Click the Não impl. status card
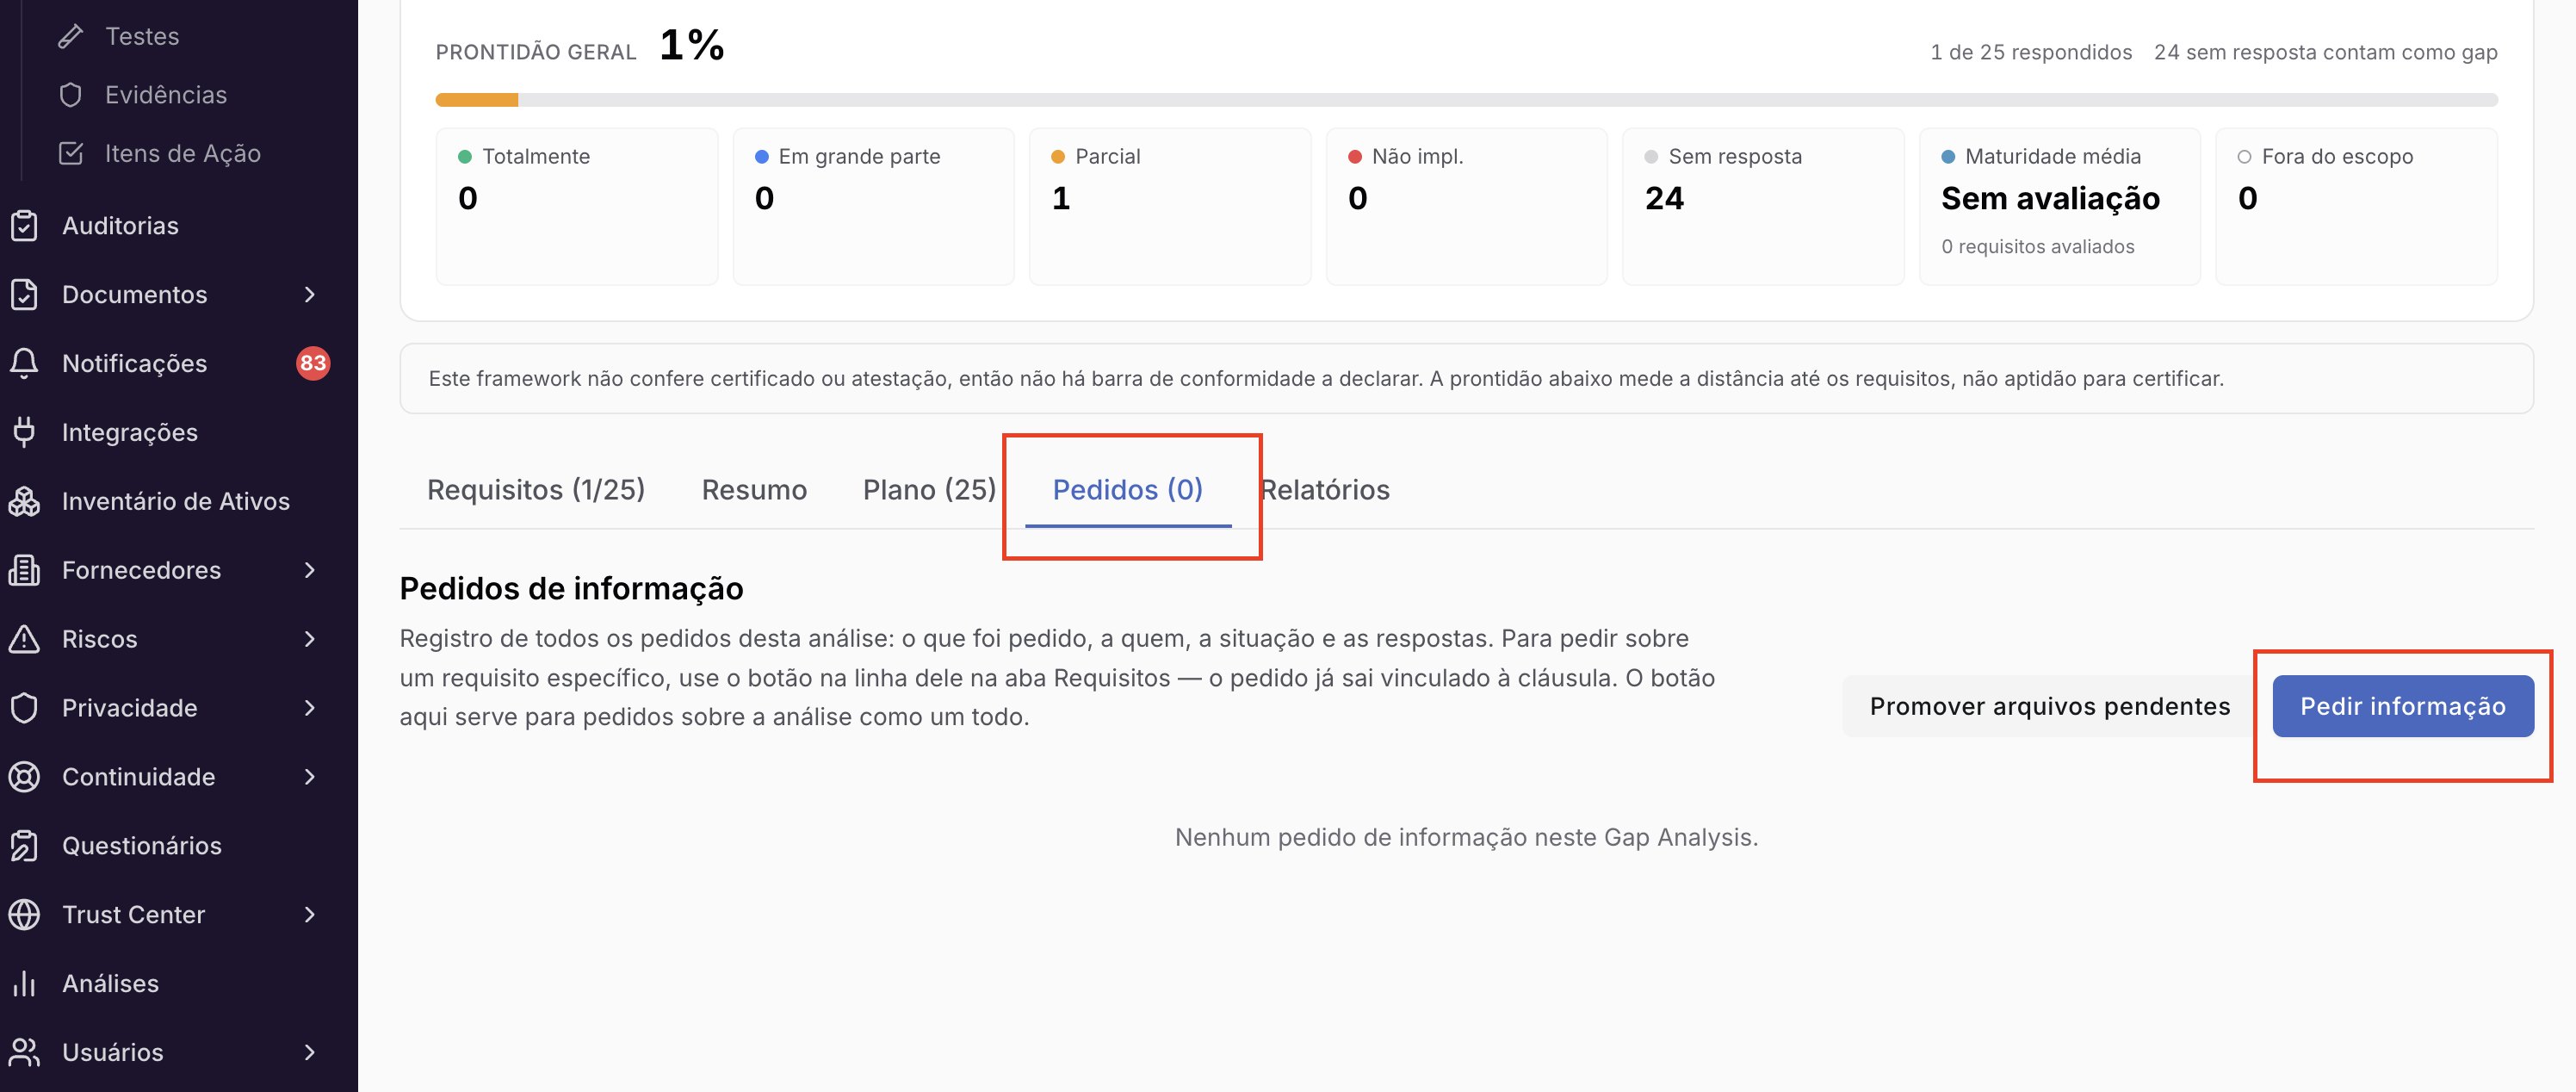The width and height of the screenshot is (2576, 1092). coord(1466,206)
